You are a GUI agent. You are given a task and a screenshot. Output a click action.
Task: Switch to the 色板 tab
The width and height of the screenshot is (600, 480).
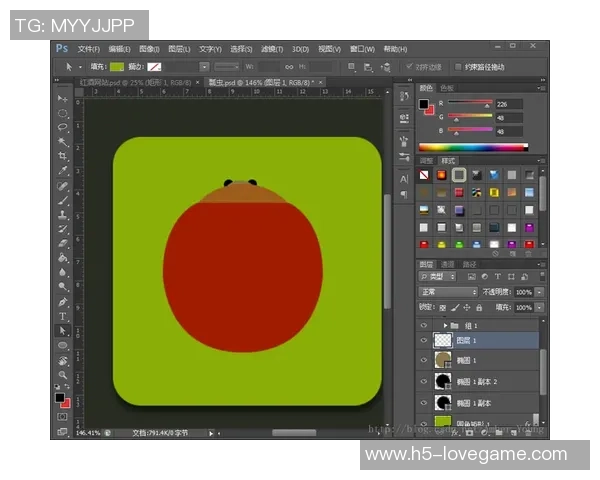coord(447,88)
